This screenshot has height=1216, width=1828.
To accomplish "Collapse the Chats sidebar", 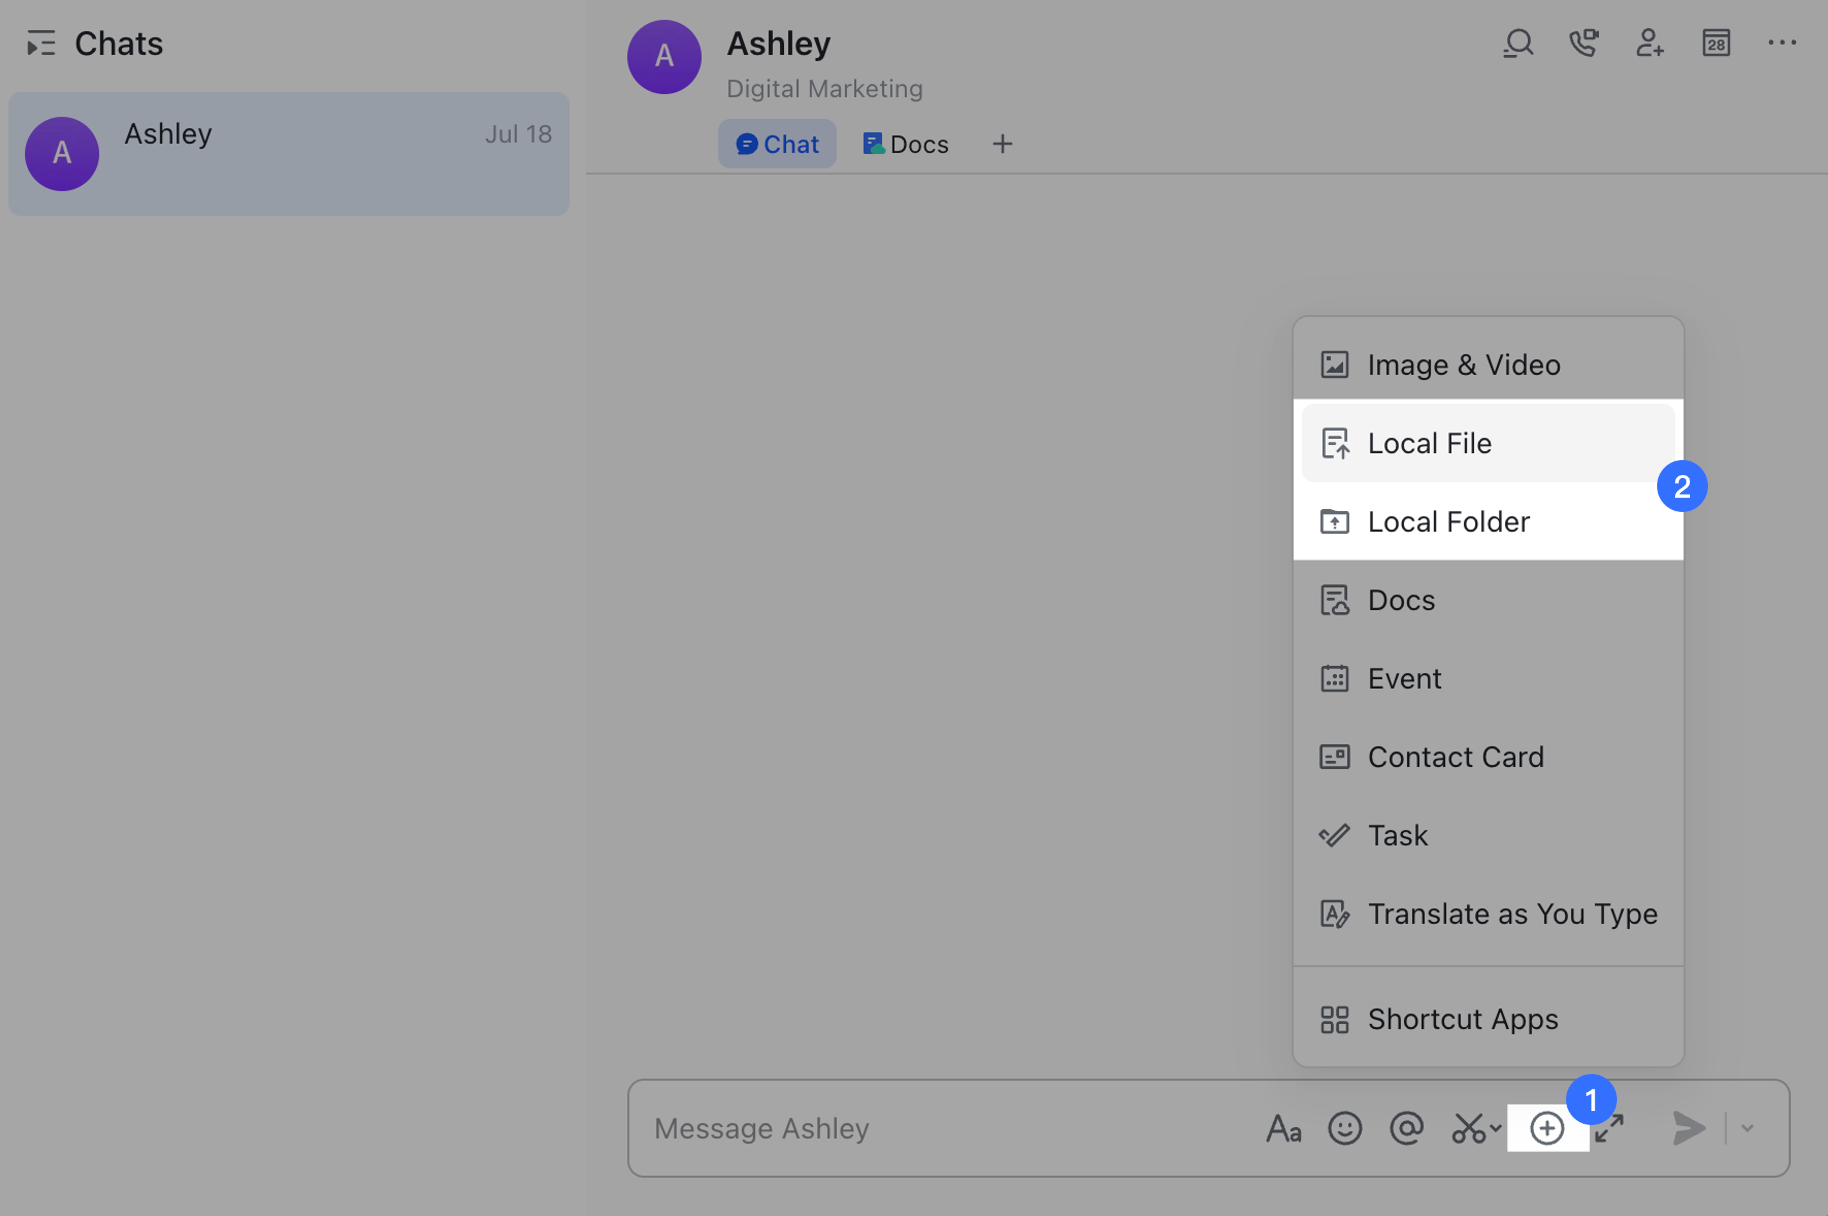I will point(42,43).
